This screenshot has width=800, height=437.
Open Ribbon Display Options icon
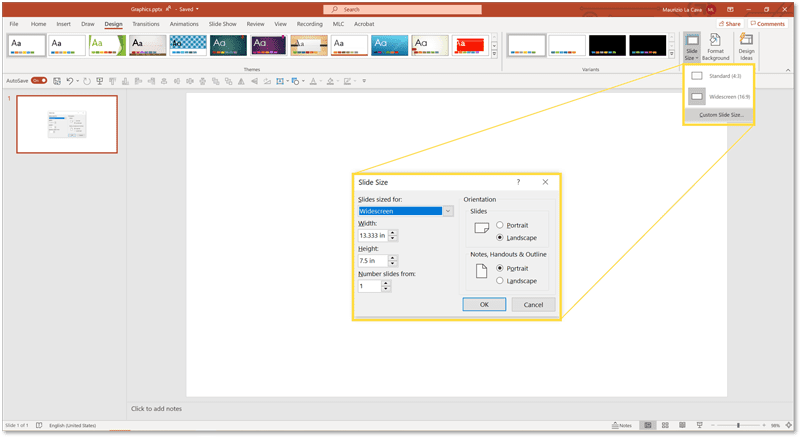[x=730, y=9]
